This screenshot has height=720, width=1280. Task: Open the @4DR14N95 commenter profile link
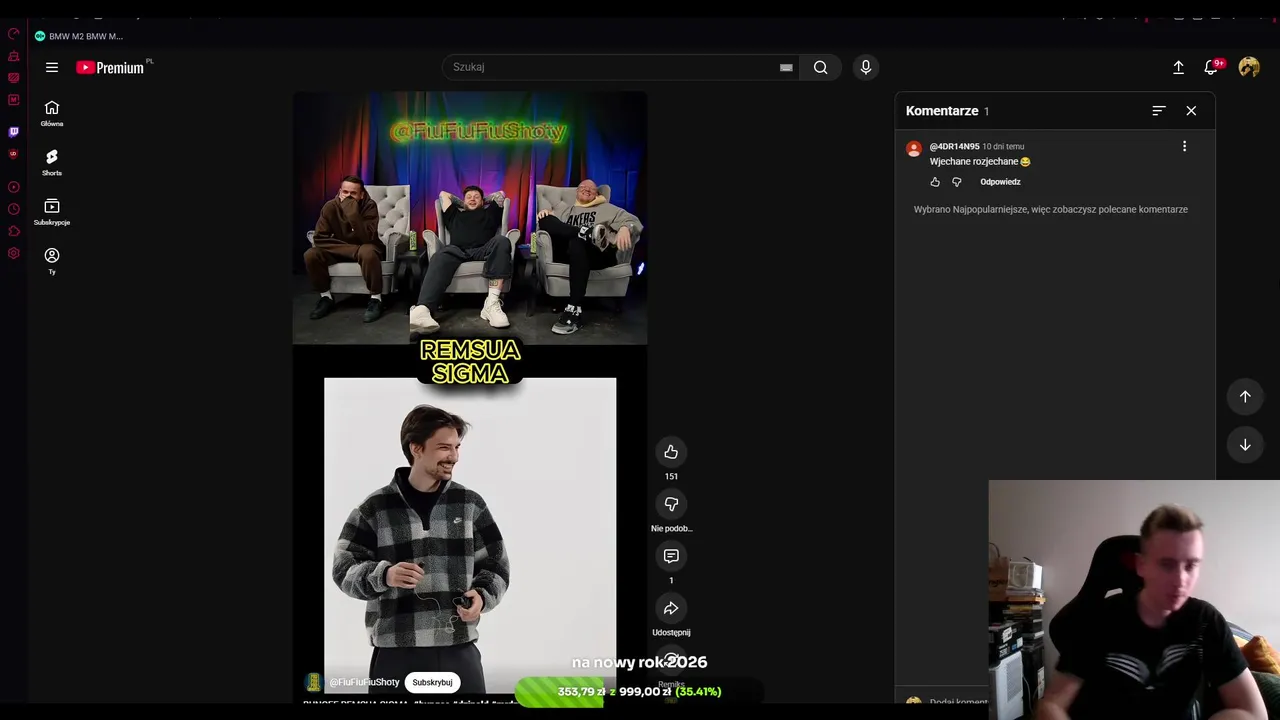pyautogui.click(x=955, y=146)
